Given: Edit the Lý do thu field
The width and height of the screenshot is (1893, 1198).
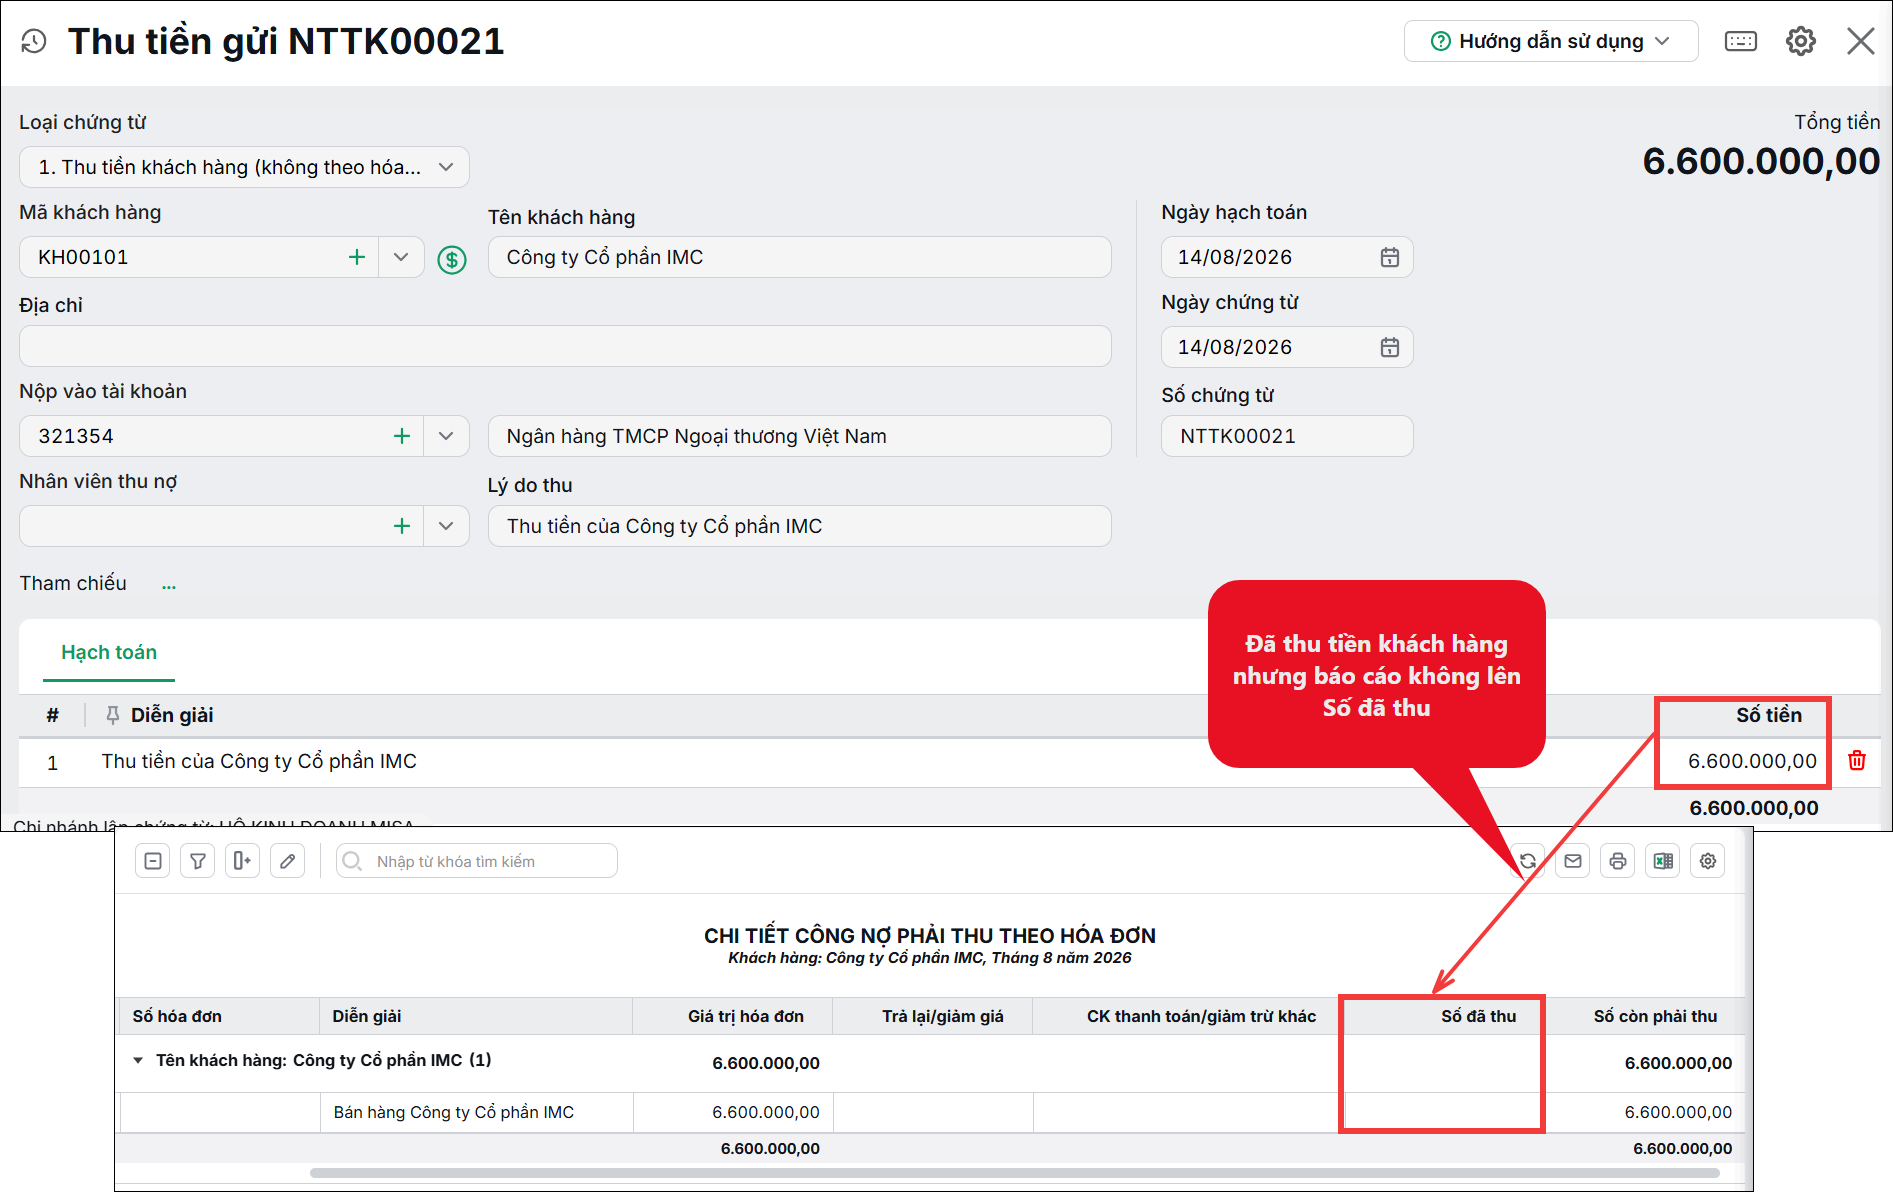Looking at the screenshot, I should click(799, 526).
